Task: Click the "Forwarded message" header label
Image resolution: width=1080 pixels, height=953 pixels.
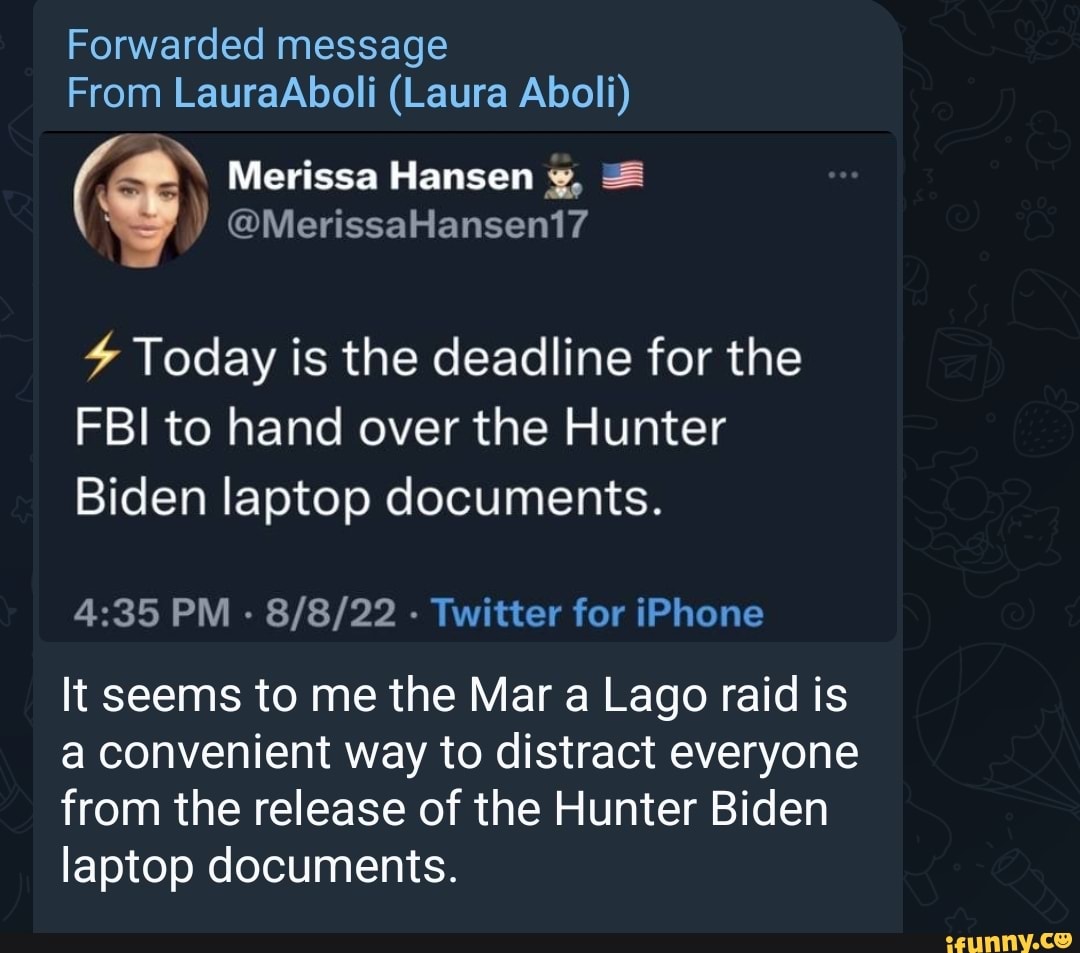Action: click(257, 45)
